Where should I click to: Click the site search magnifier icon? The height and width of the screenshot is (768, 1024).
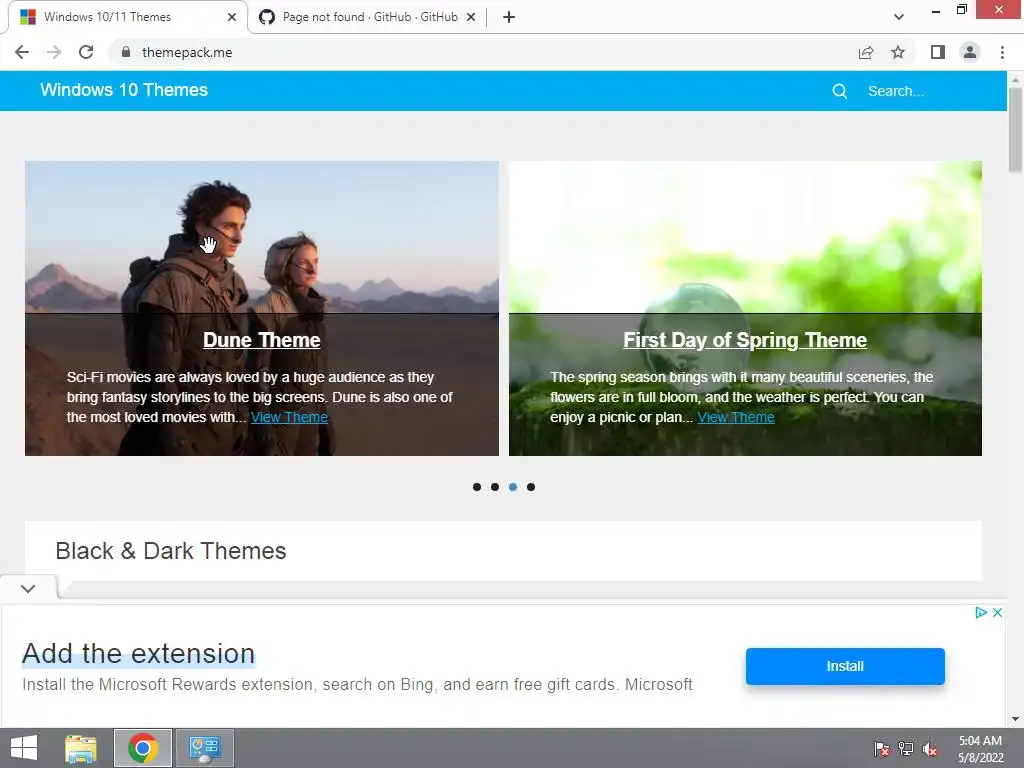840,91
